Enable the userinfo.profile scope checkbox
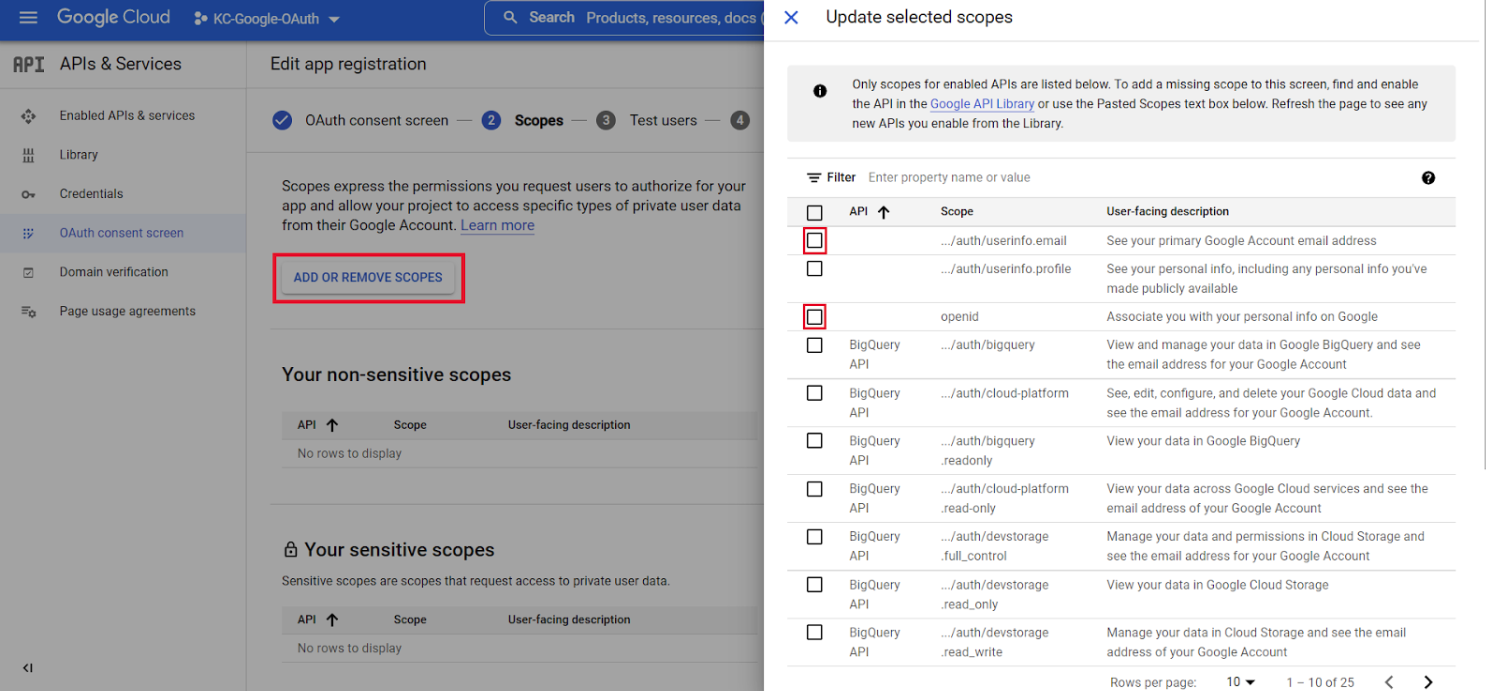This screenshot has width=1486, height=696. pos(815,269)
